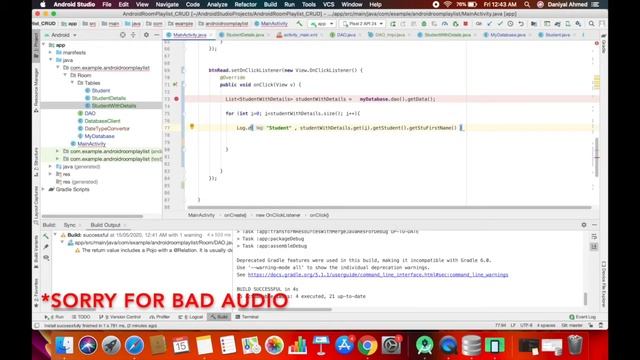Open the Terminal tool window button
The height and width of the screenshot is (360, 640).
(x=247, y=317)
